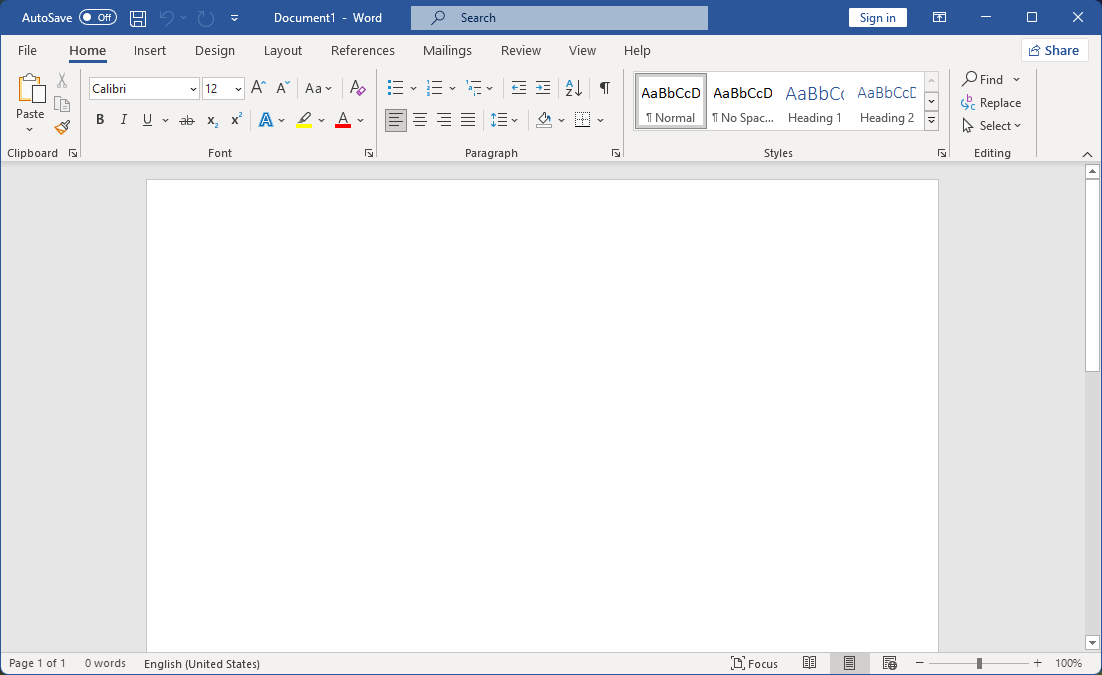This screenshot has width=1102, height=675.
Task: Apply subscript formatting
Action: [x=212, y=120]
